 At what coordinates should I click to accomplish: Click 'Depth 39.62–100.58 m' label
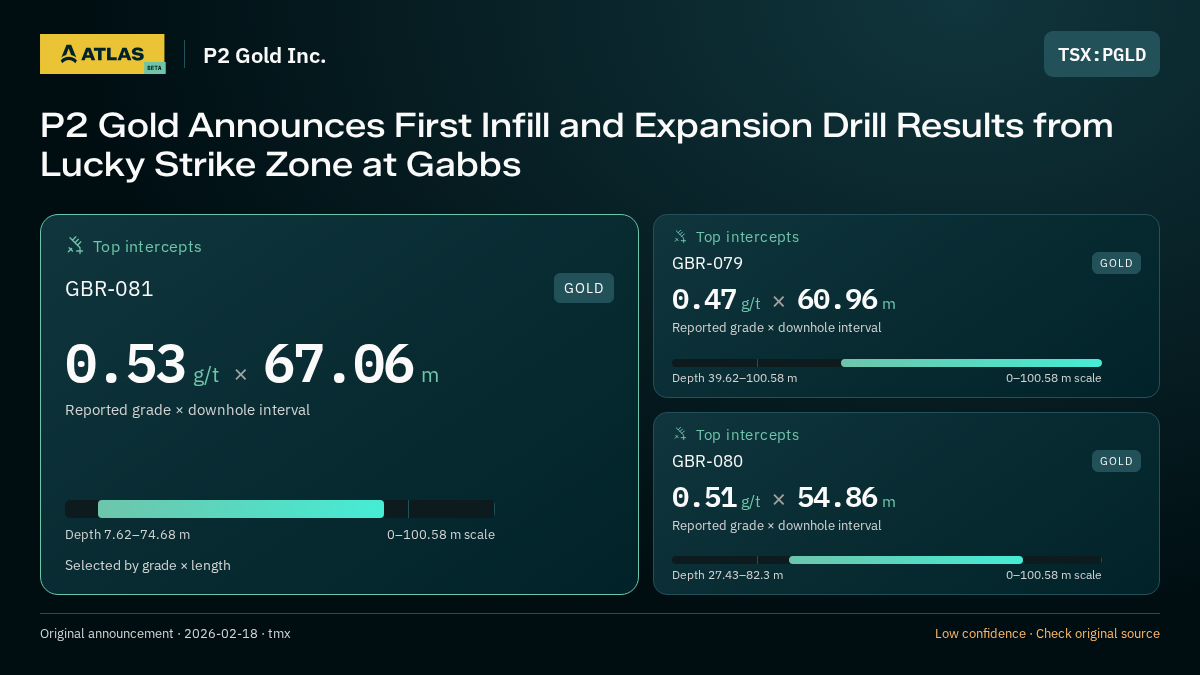[x=734, y=378]
